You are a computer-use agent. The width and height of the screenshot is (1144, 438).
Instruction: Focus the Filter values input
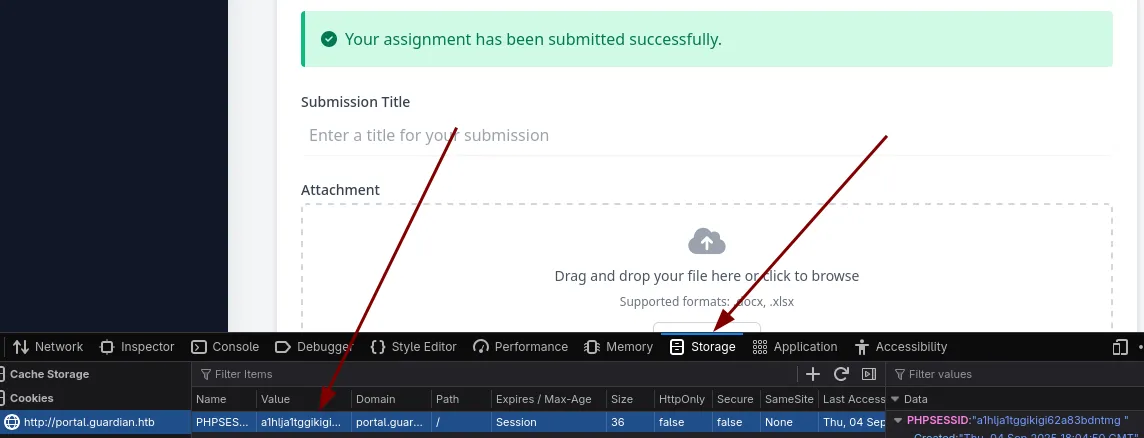(1015, 374)
